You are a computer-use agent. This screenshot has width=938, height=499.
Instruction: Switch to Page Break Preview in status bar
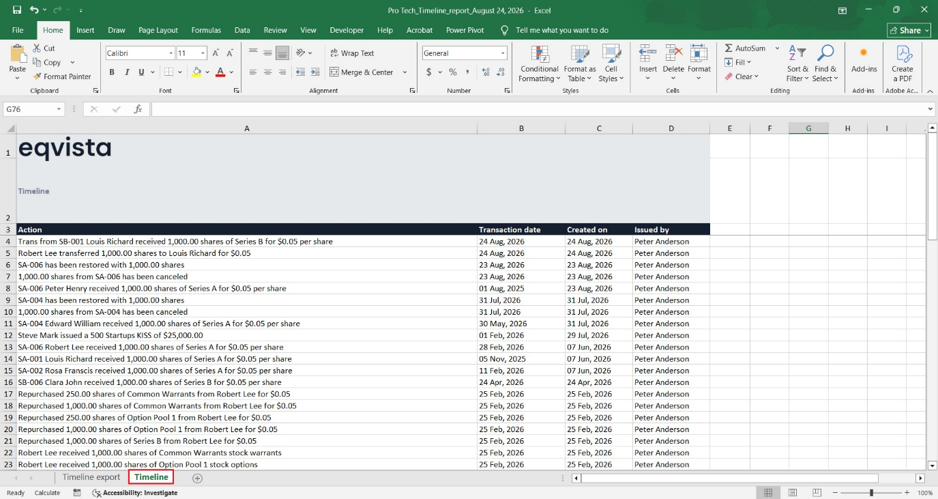(x=817, y=492)
